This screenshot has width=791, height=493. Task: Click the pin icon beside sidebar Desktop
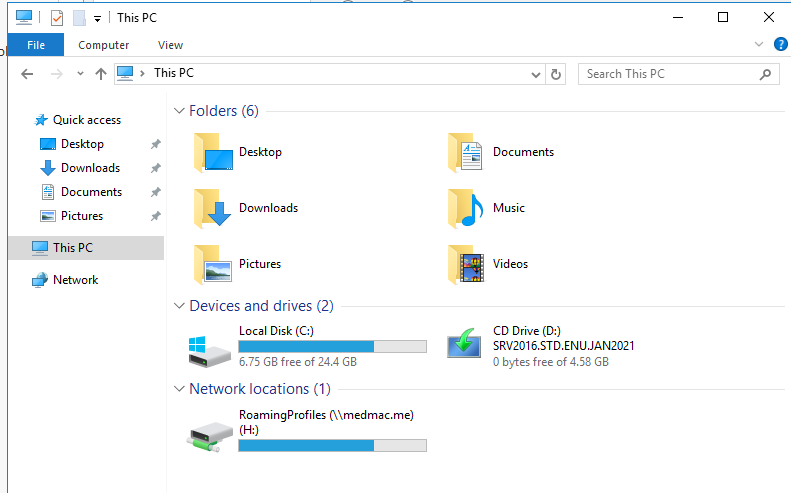click(155, 144)
